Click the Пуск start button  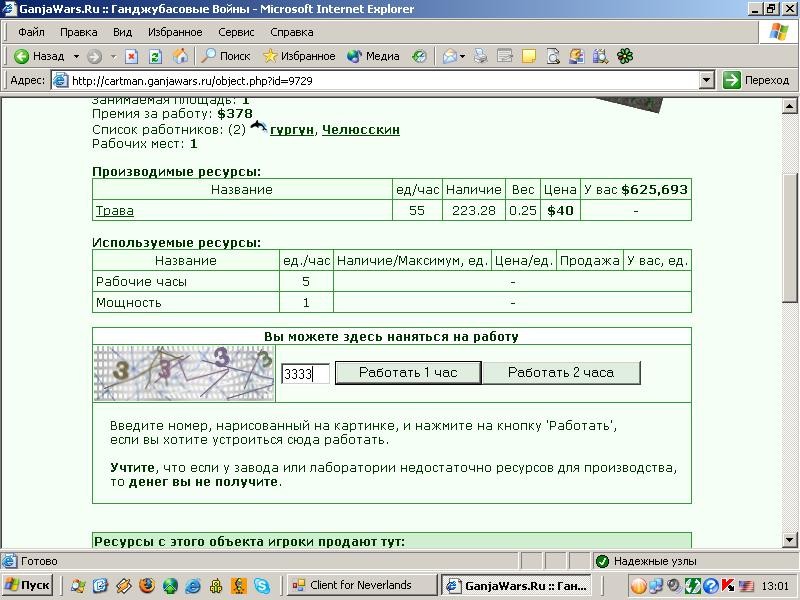(28, 585)
